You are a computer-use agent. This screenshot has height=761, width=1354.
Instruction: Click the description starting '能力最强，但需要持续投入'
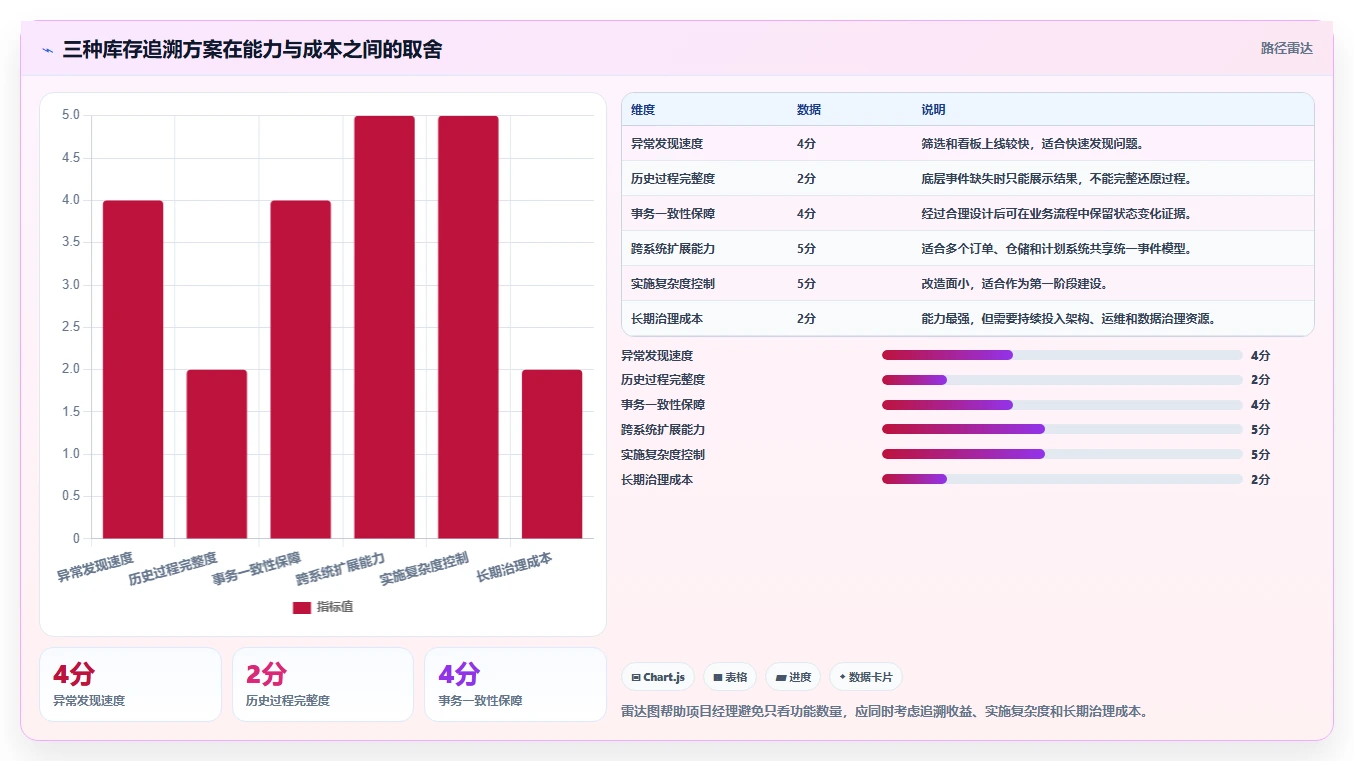click(1070, 319)
